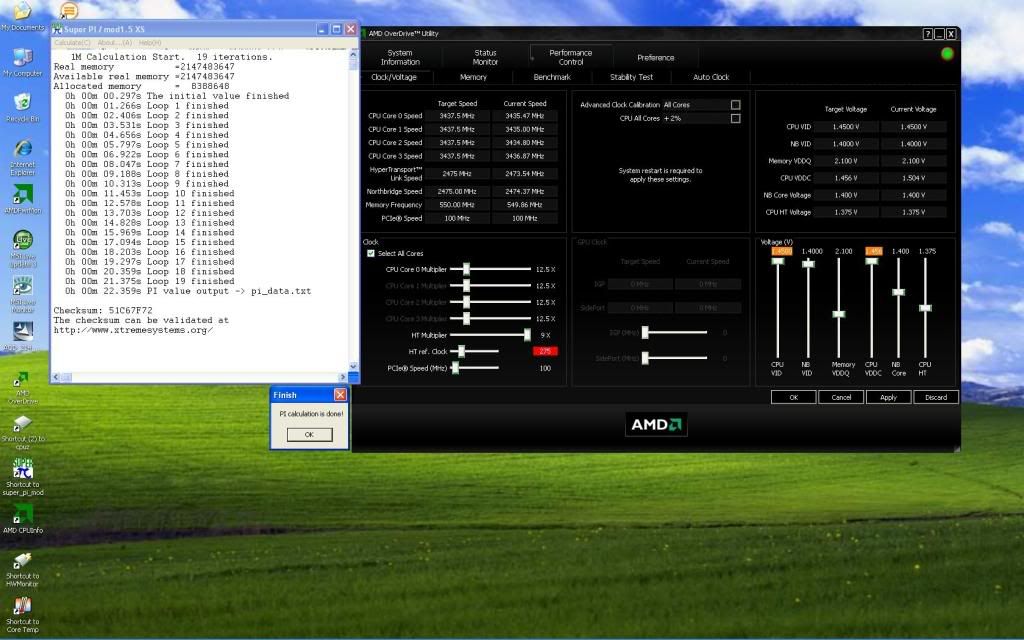
Task: Open the Calculate menu in Super PI
Action: click(x=72, y=43)
